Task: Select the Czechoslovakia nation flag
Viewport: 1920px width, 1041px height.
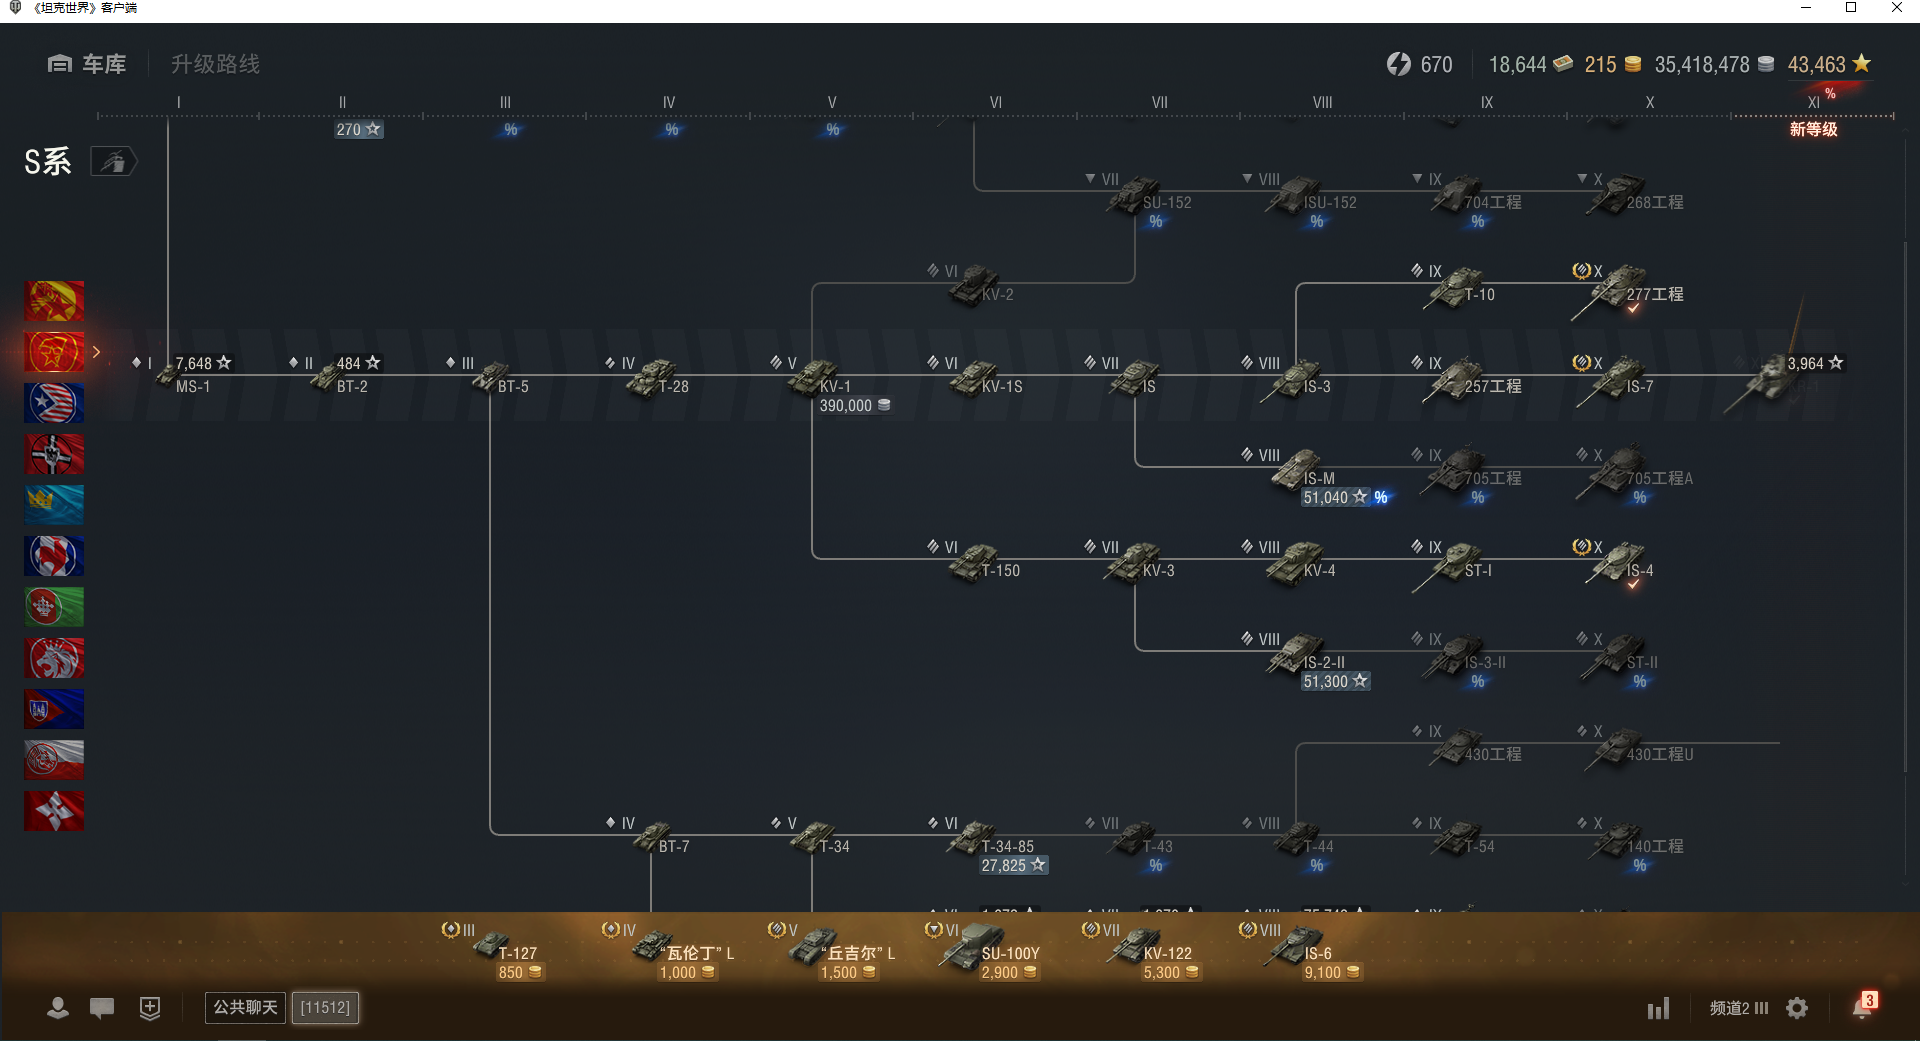Action: [x=54, y=709]
